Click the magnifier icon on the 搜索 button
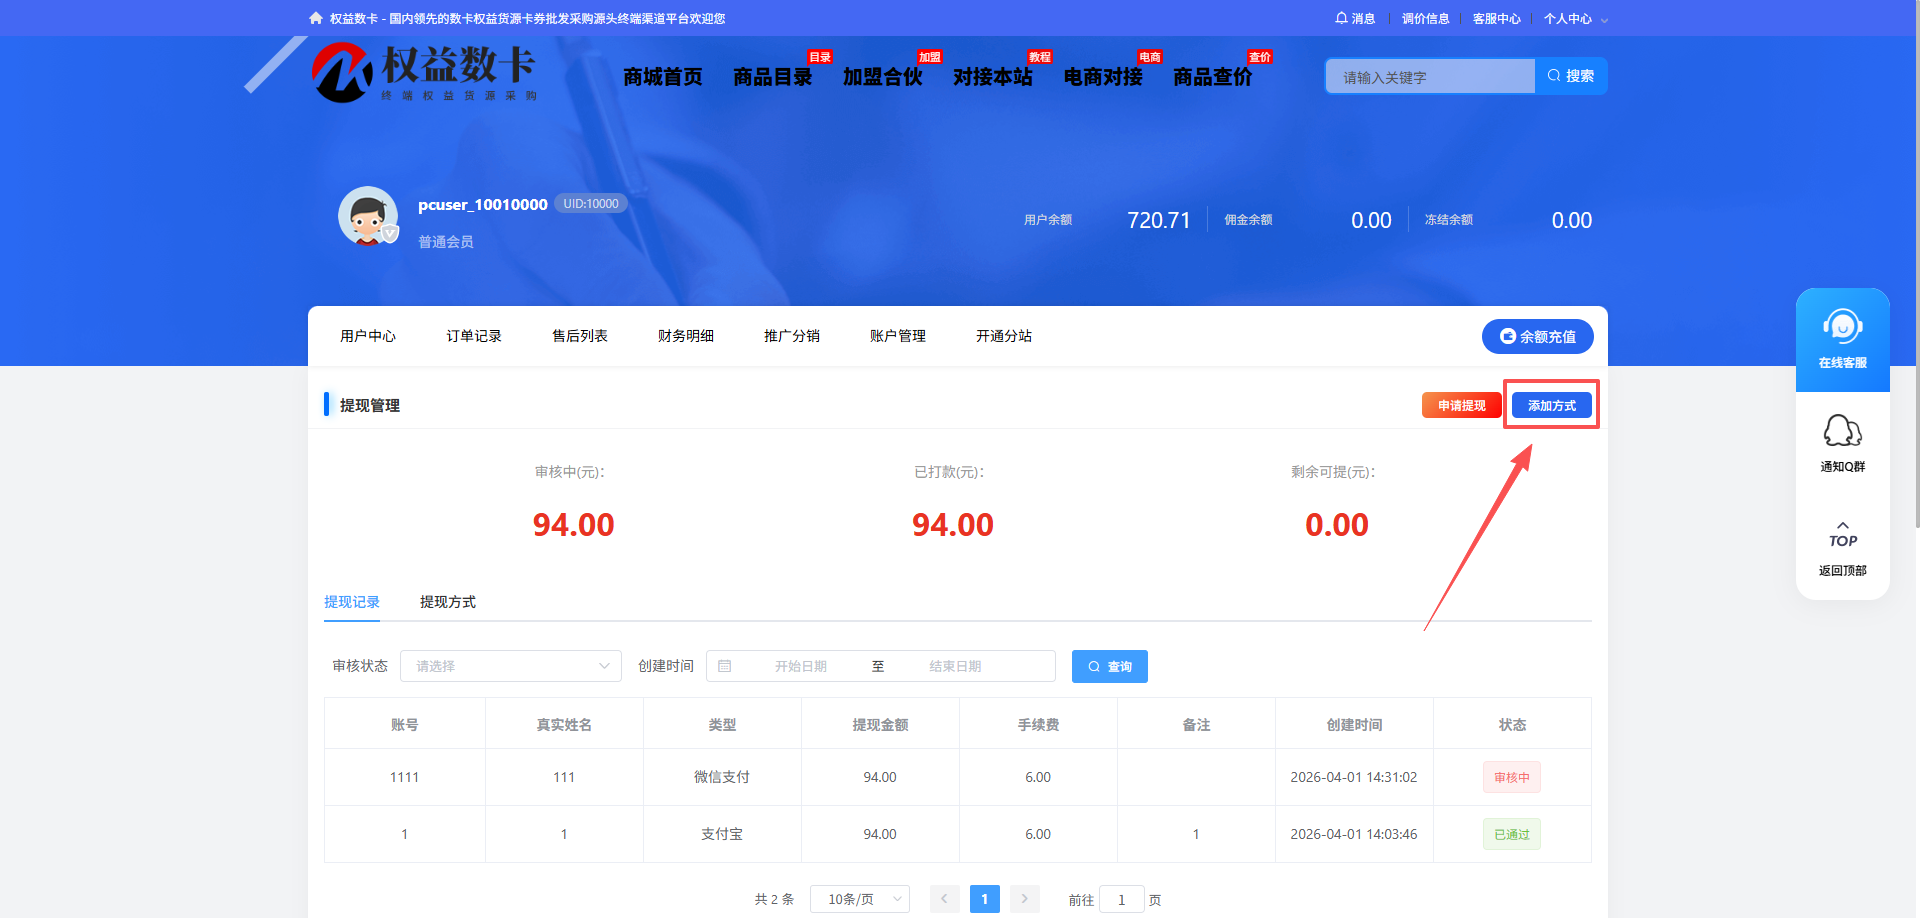 click(1553, 75)
